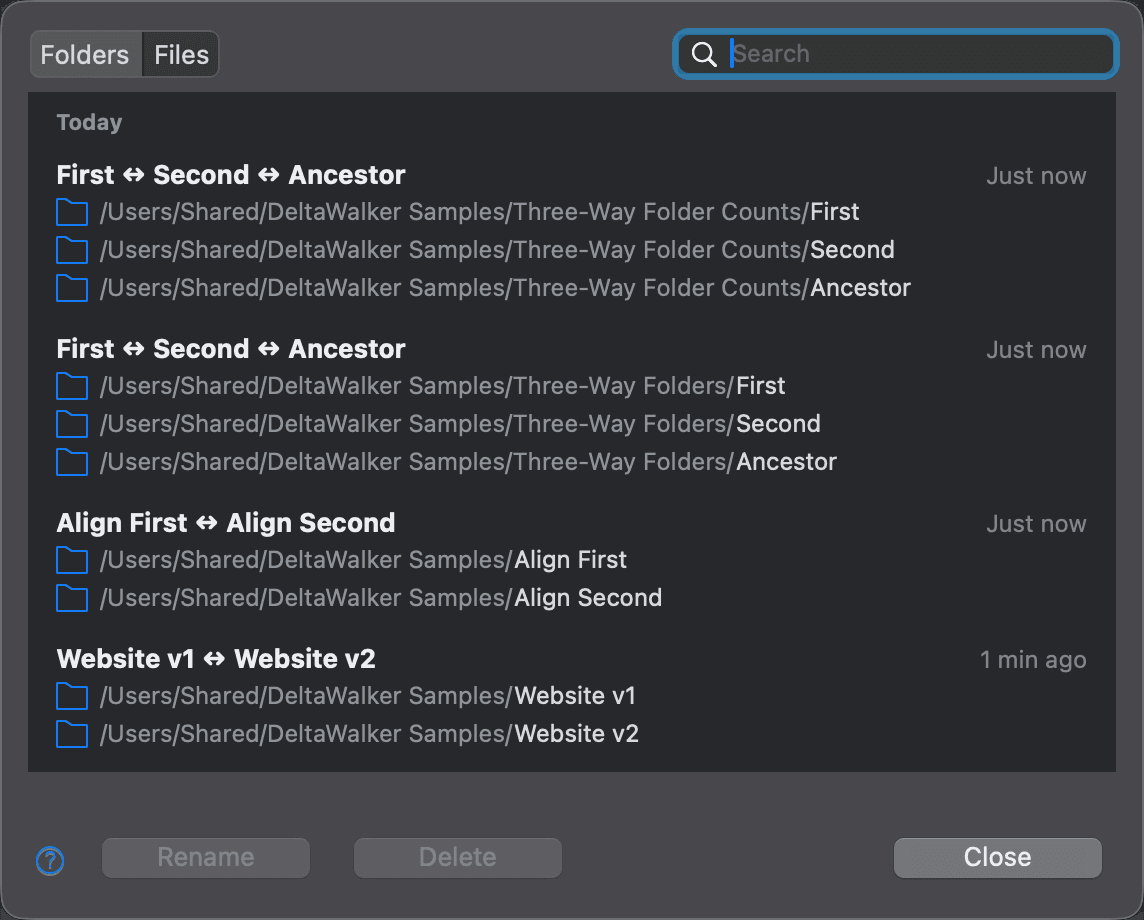Select path Three-Way Folder Counts/Ancestor
The height and width of the screenshot is (920, 1144).
(506, 287)
